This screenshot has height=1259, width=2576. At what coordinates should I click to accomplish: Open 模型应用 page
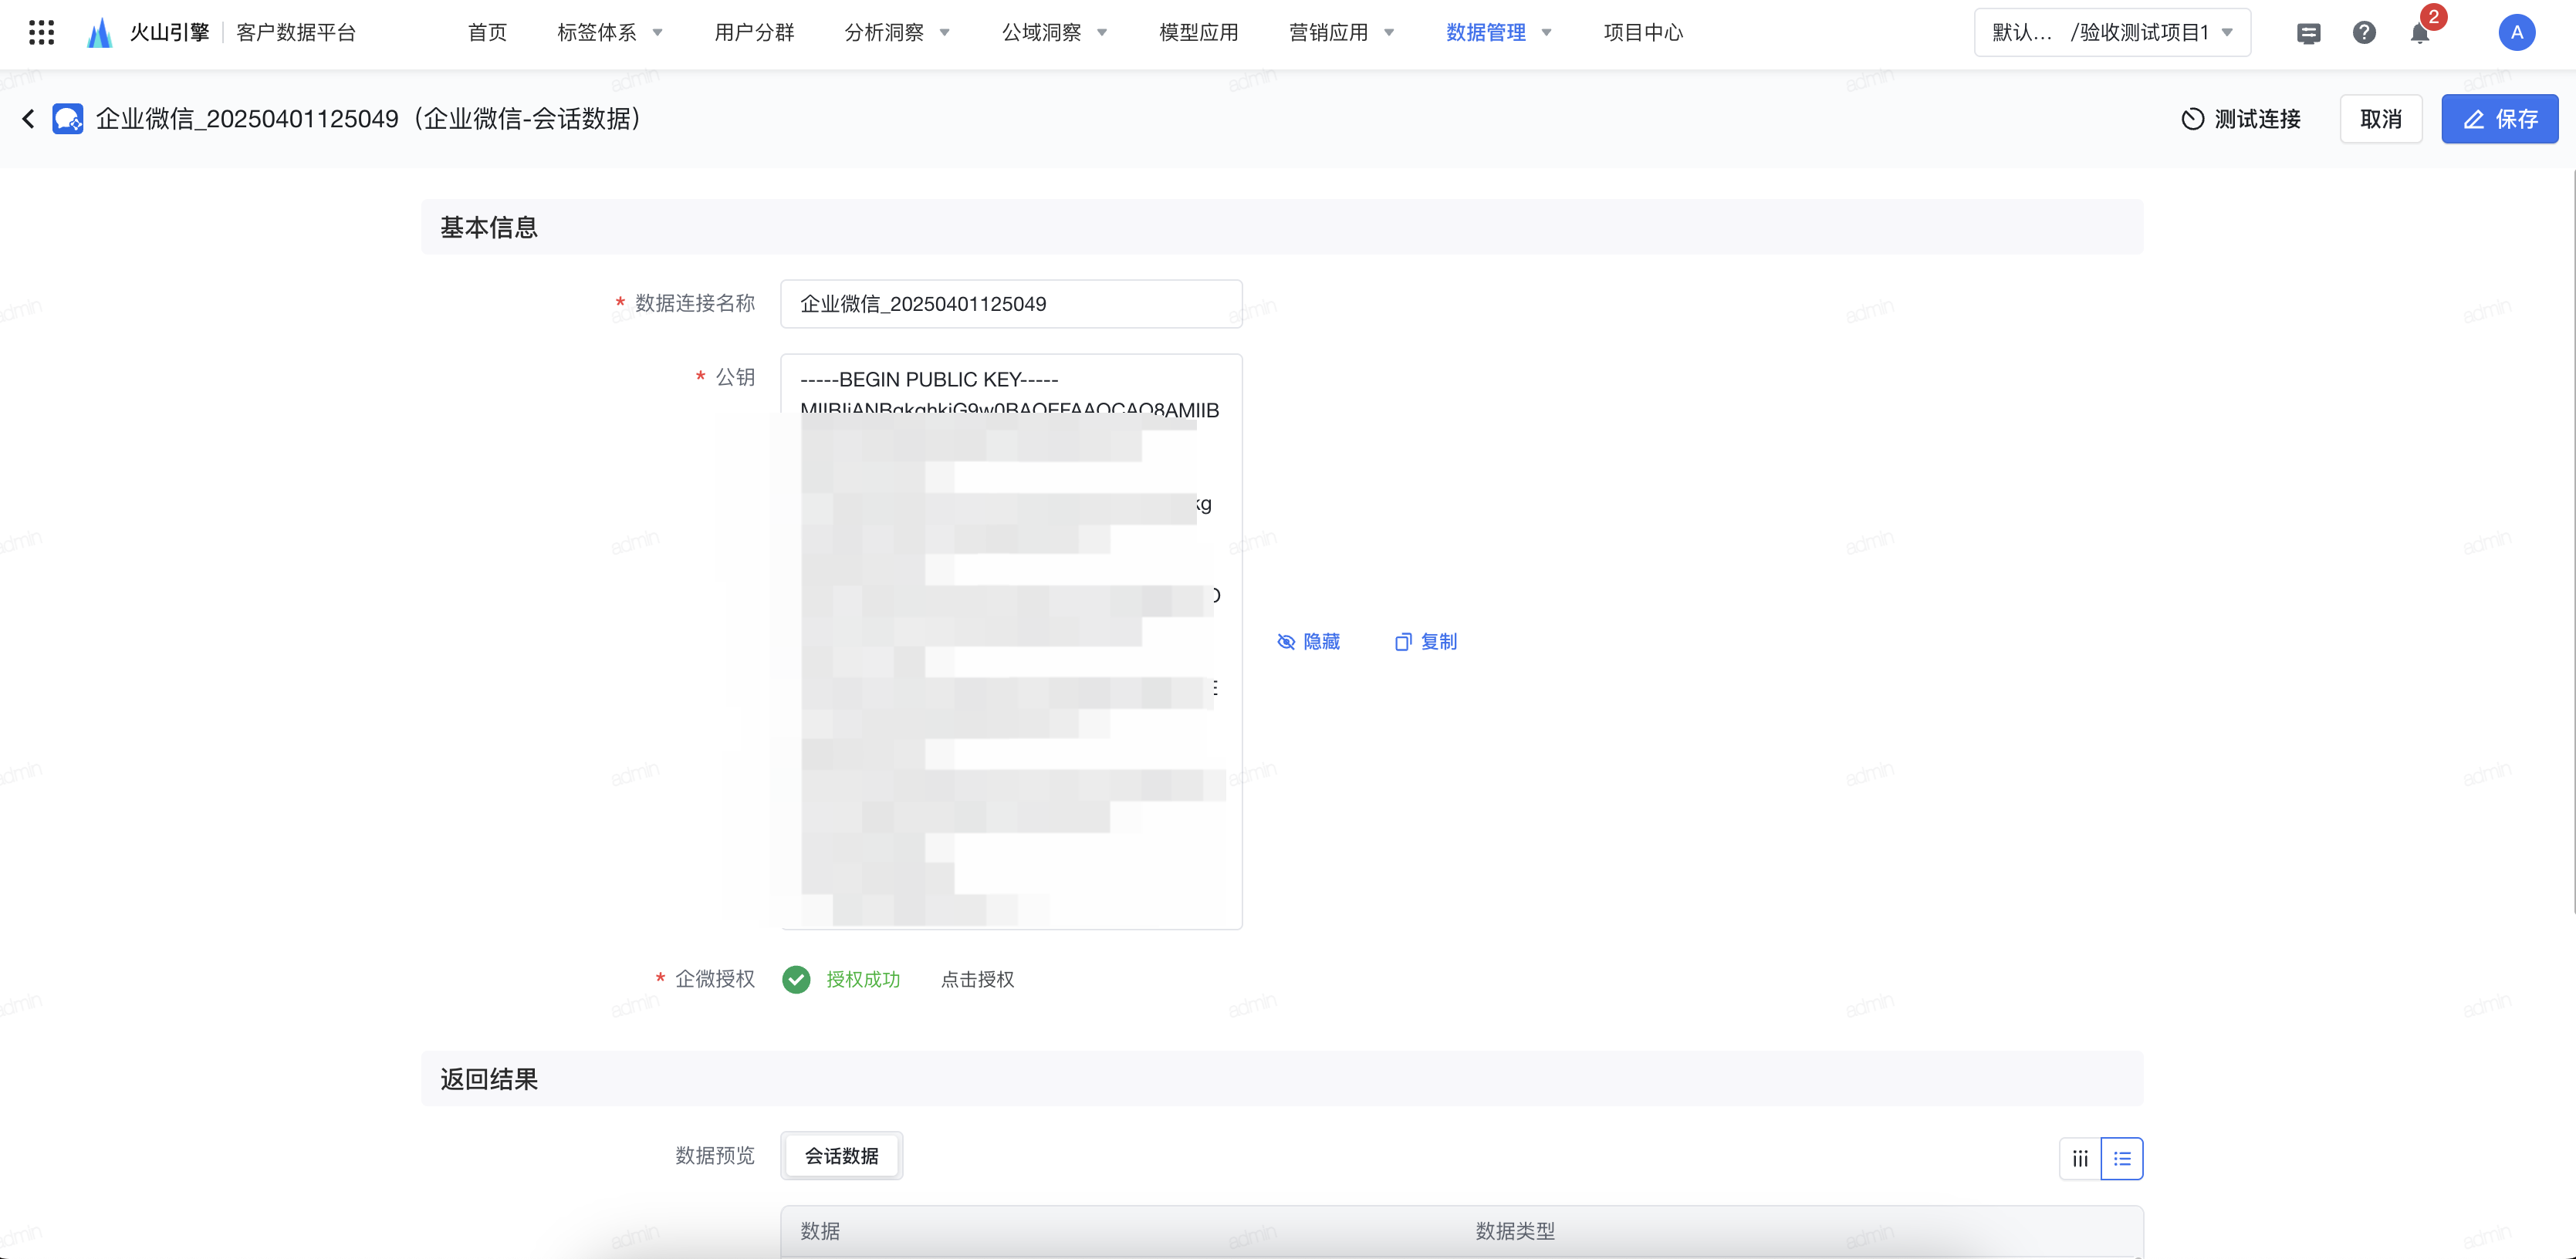[1198, 33]
